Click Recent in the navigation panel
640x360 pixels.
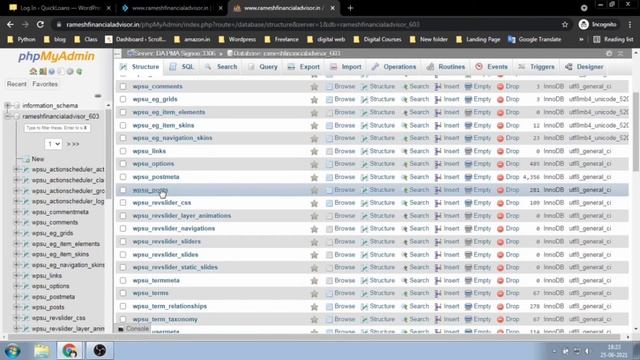[17, 84]
